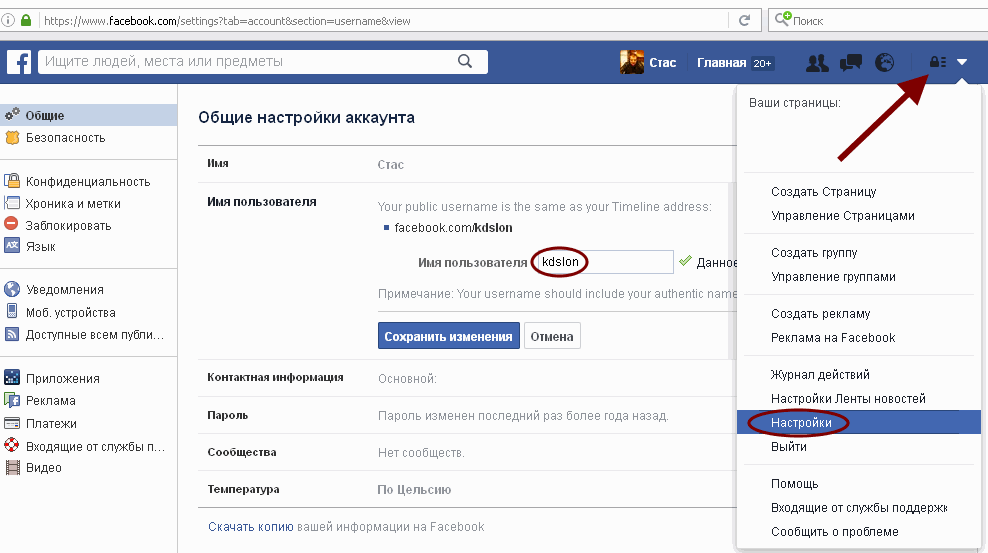The image size is (988, 553).
Task: Choose Выйти to log out
Action: (789, 447)
